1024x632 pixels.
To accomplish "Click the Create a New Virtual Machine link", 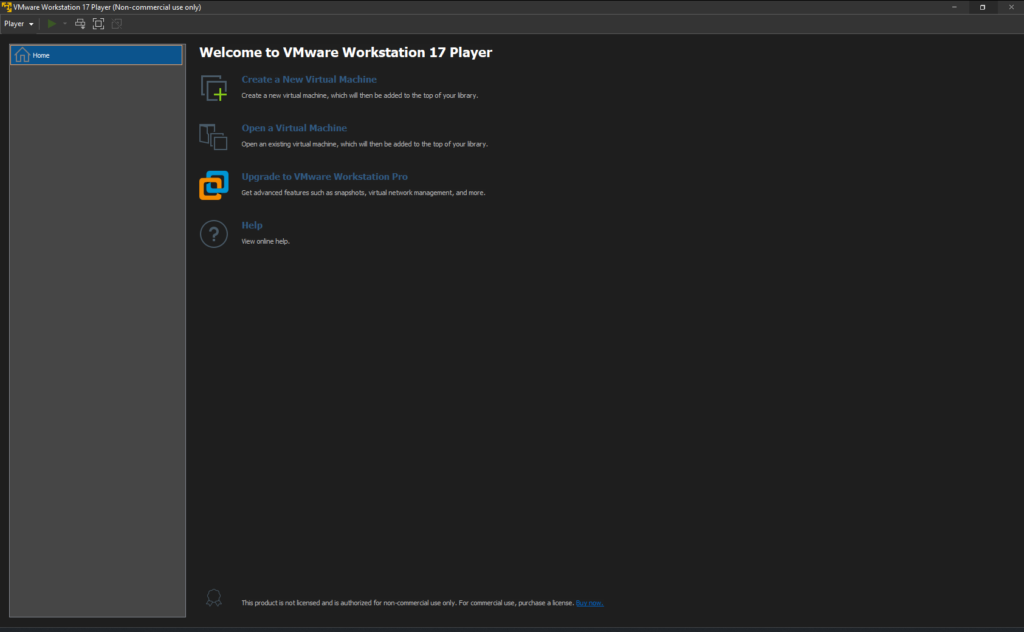I will click(x=309, y=79).
